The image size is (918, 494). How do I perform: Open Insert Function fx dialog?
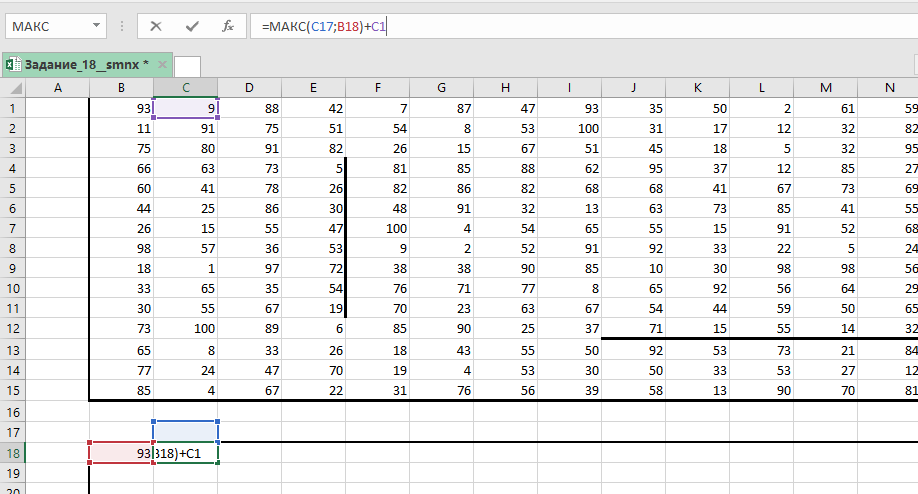(228, 26)
